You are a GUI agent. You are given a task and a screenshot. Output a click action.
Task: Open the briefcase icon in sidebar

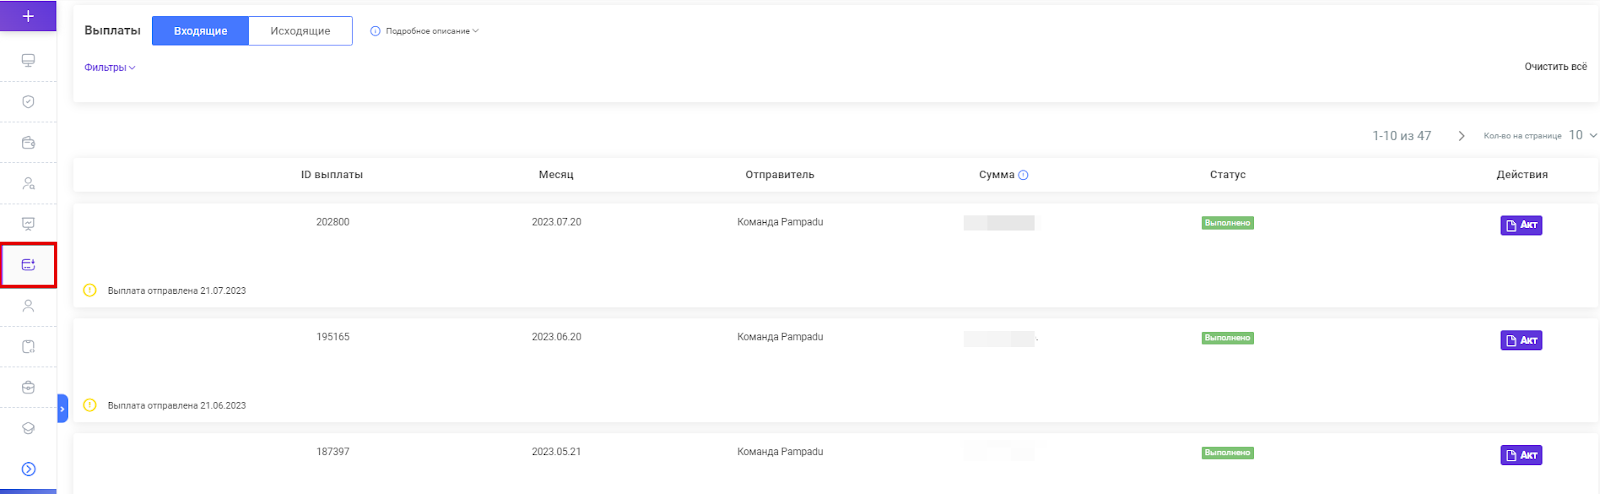[x=28, y=387]
